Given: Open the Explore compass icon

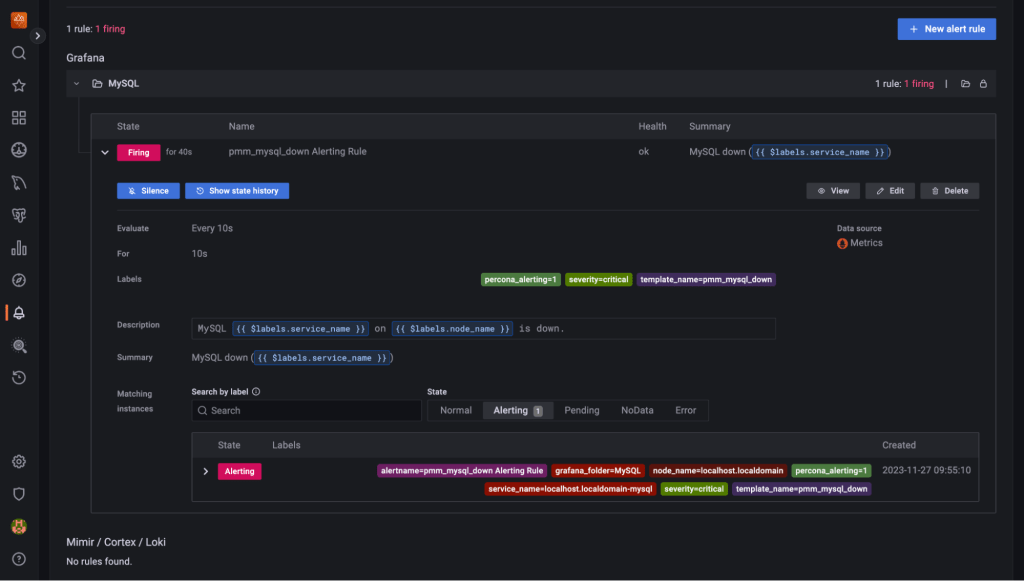Looking at the screenshot, I should [x=18, y=280].
